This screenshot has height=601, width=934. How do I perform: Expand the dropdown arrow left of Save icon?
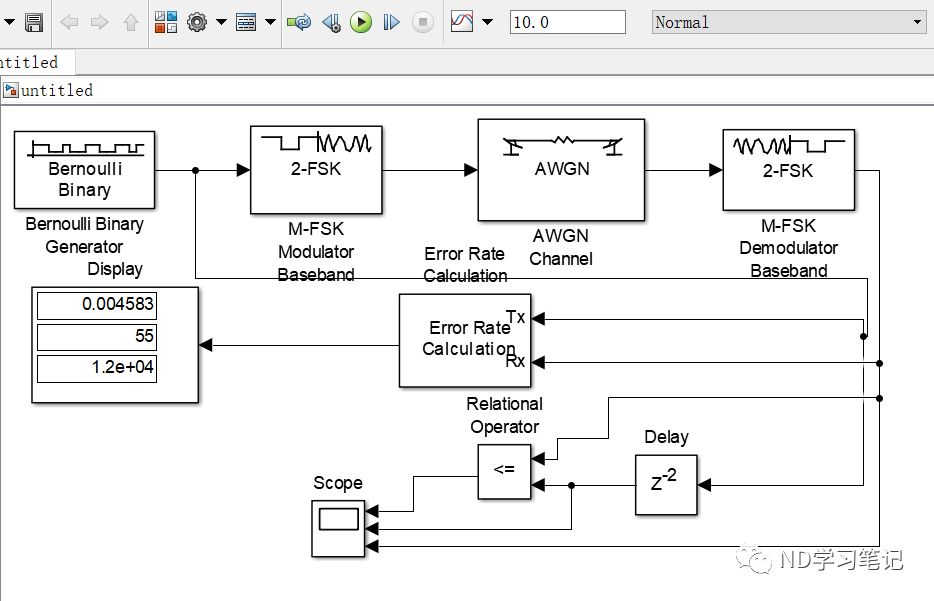coord(10,22)
